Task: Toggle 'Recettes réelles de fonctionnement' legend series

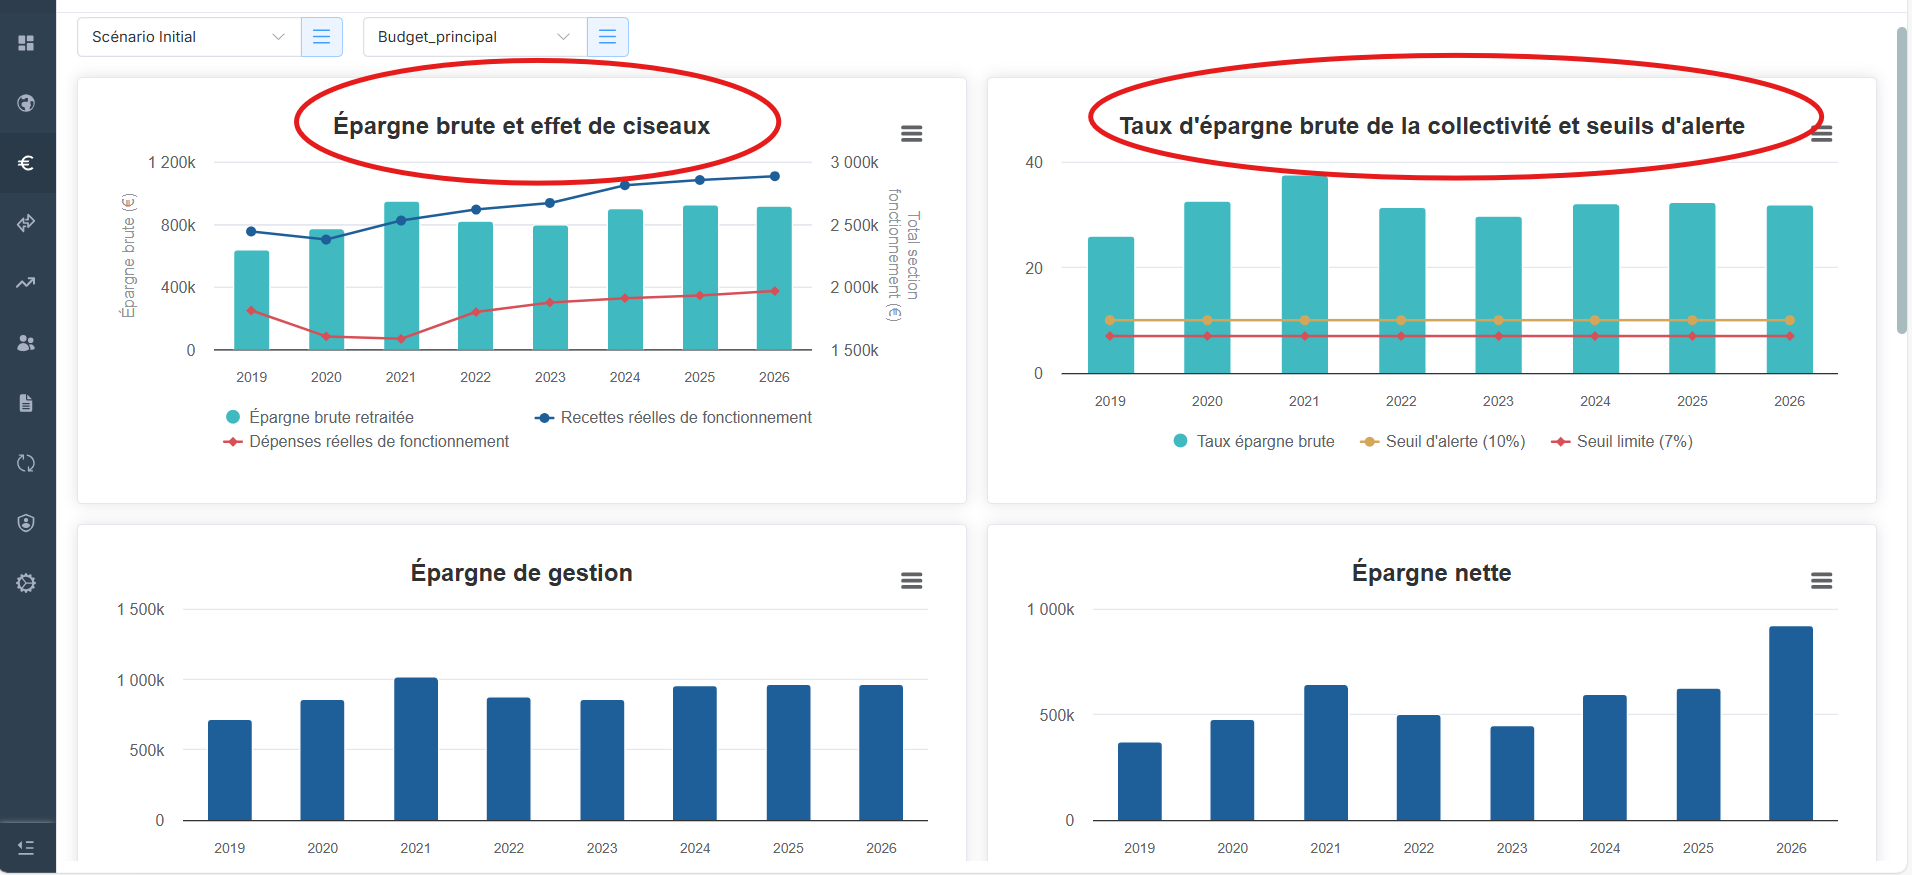Action: point(685,417)
